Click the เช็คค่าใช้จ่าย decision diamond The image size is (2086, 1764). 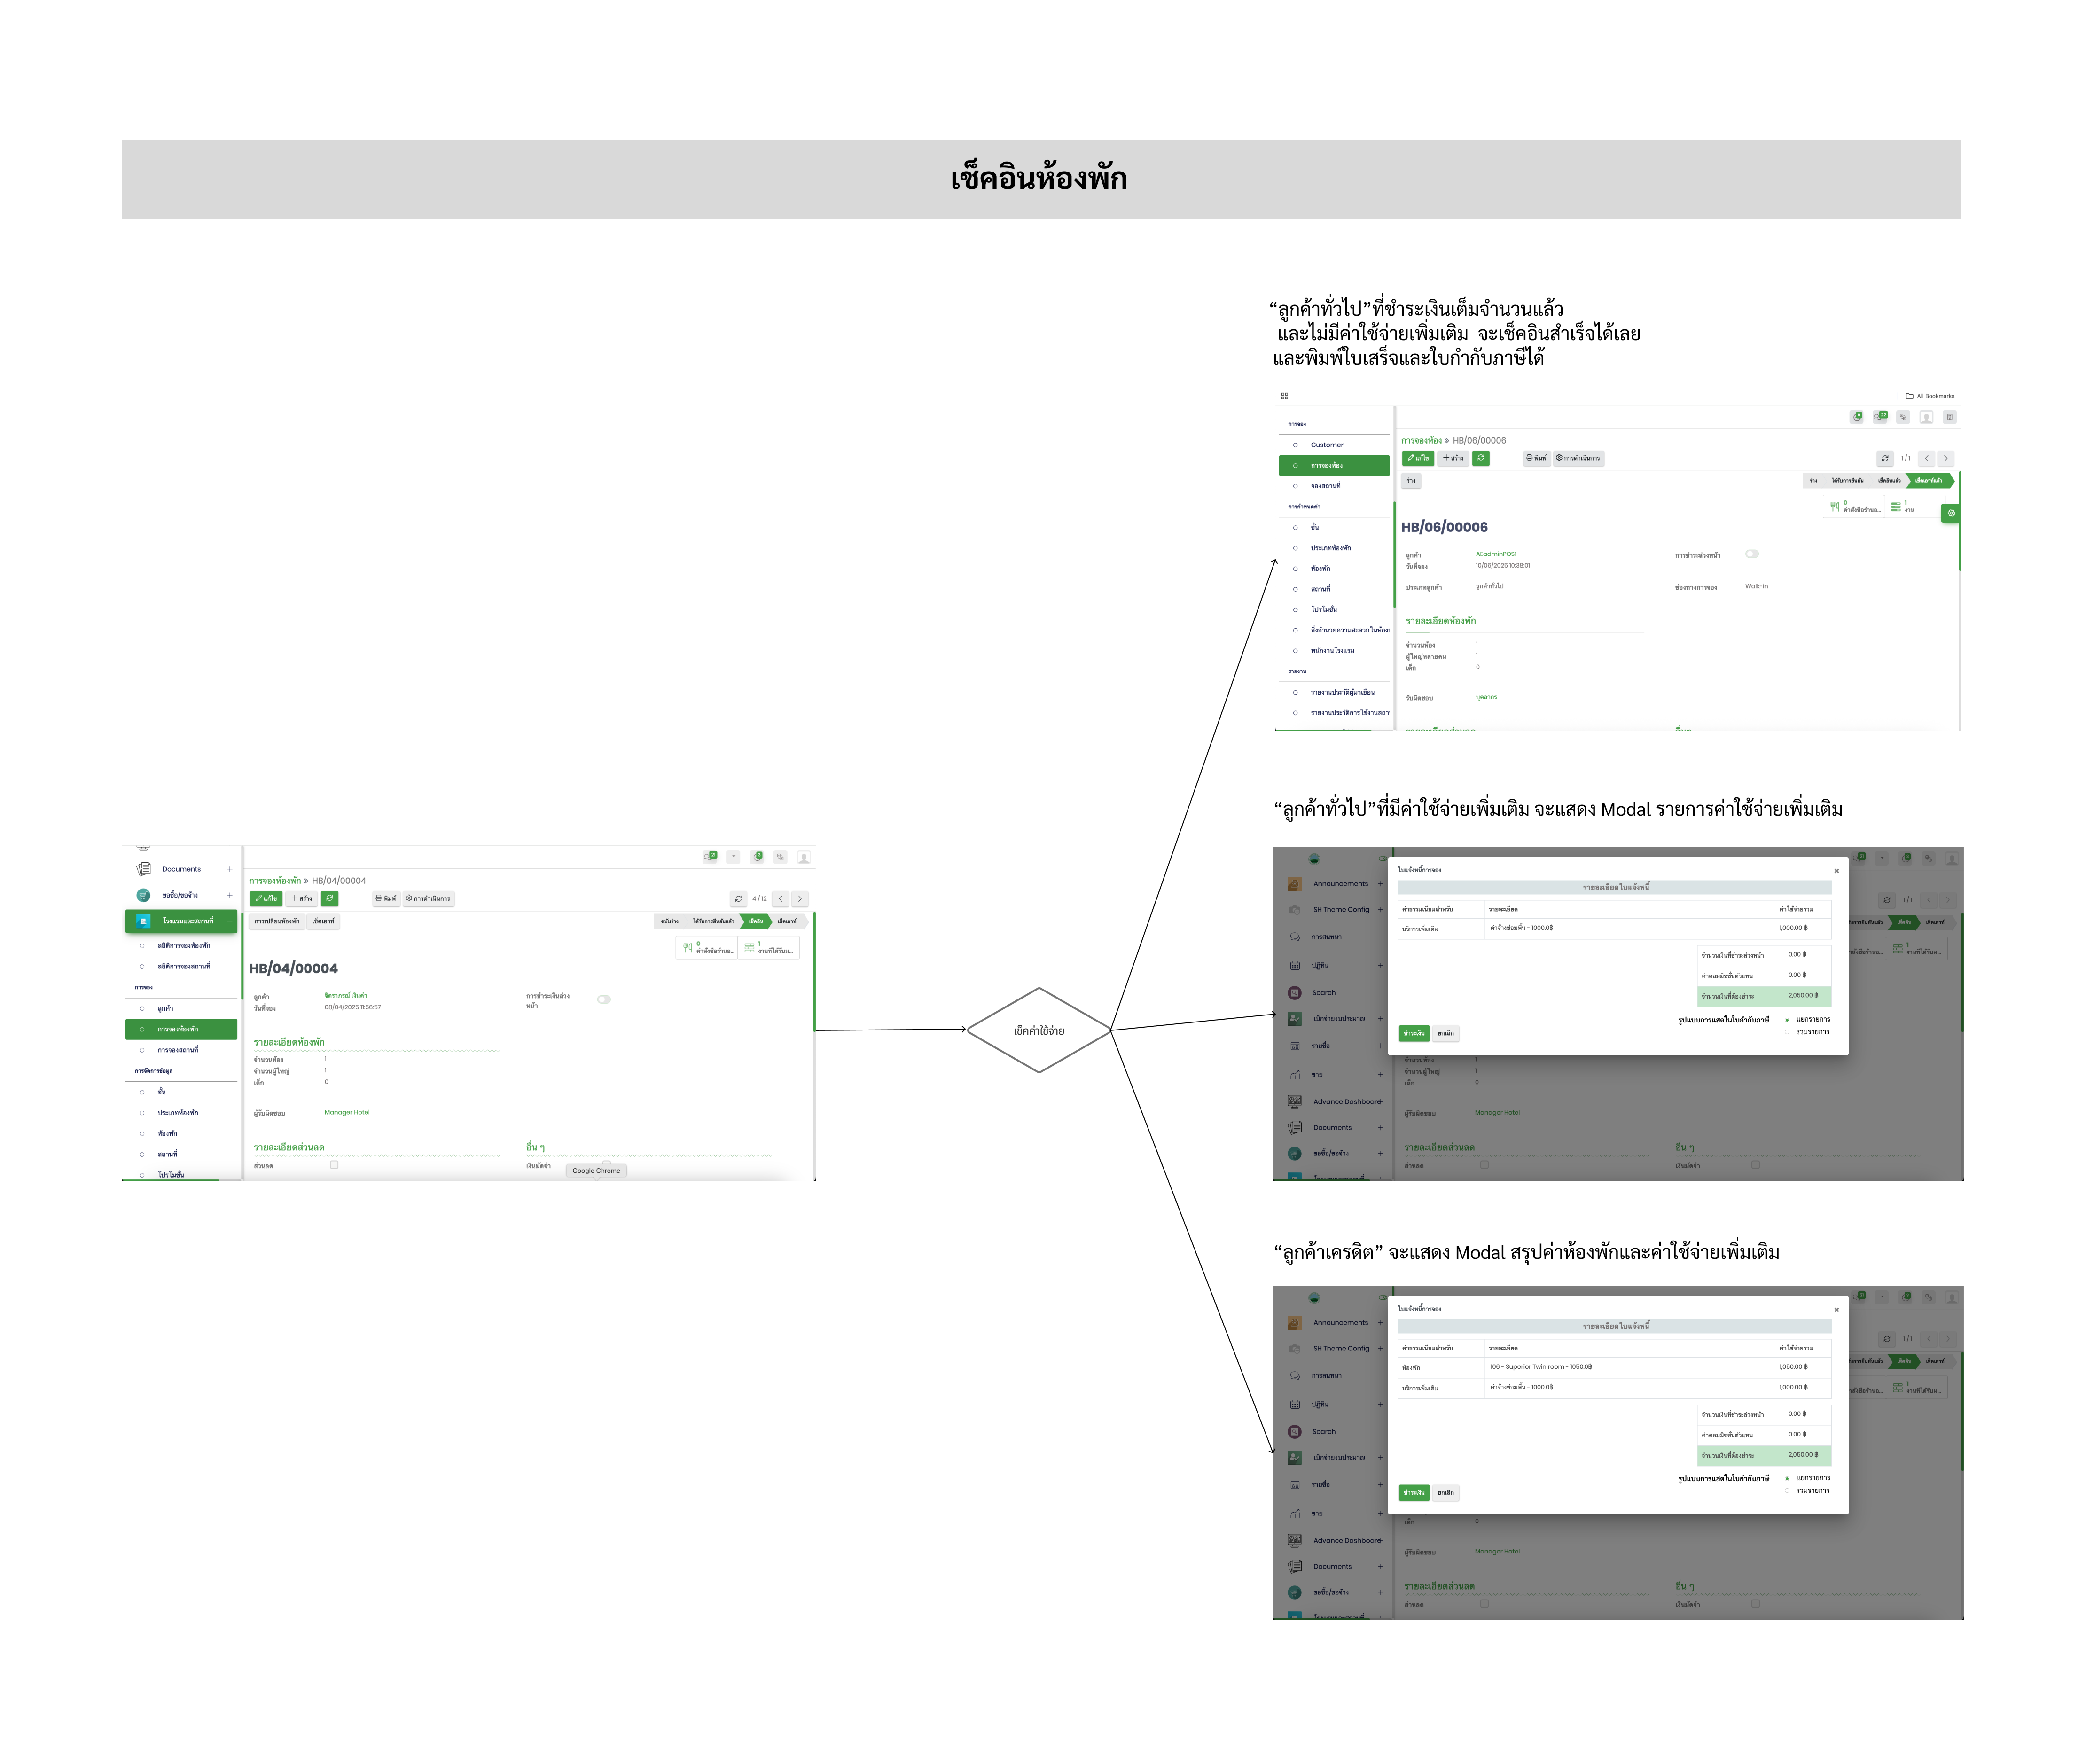1038,1030
